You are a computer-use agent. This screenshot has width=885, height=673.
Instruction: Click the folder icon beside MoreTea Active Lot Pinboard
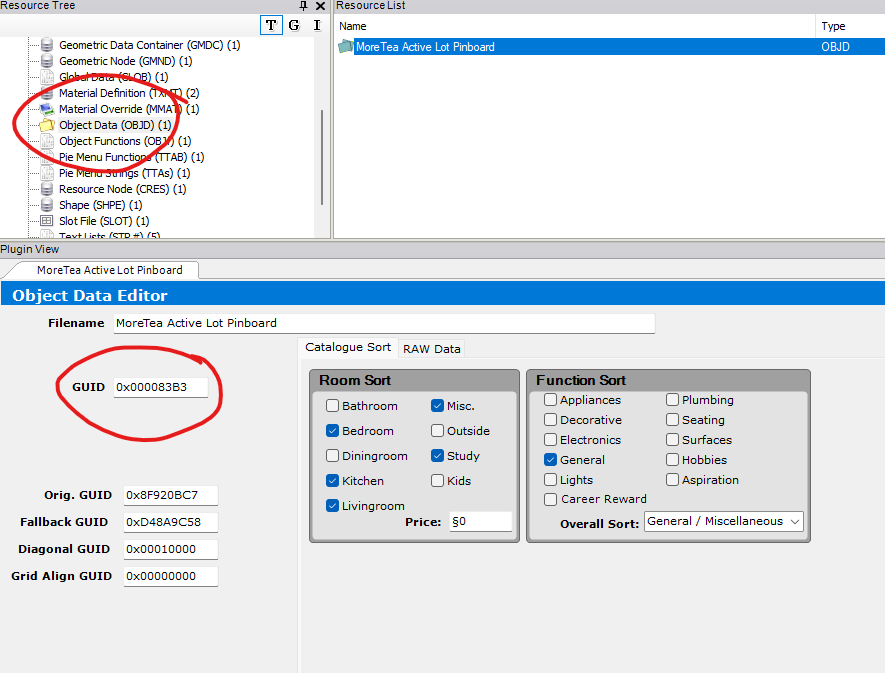click(346, 46)
